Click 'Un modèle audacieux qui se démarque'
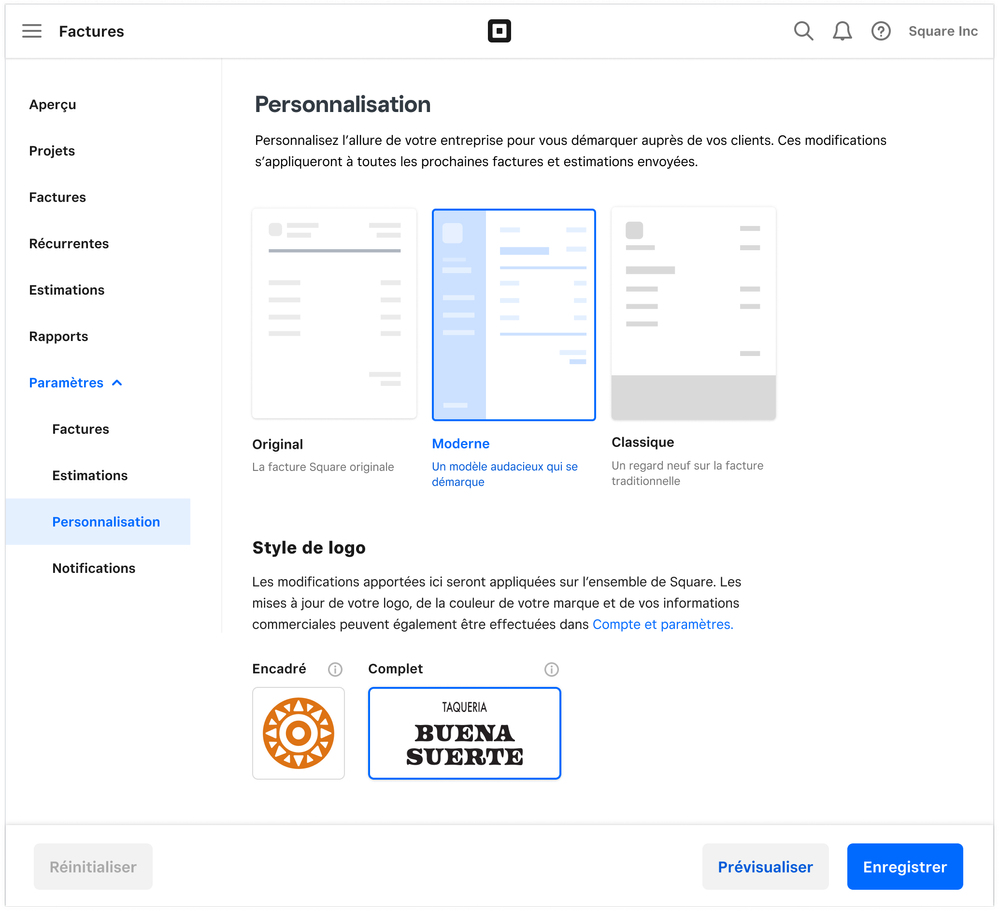The height and width of the screenshot is (911, 999). 505,474
